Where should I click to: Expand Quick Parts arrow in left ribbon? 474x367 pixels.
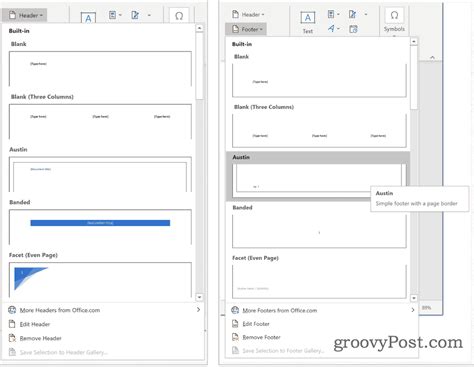pos(120,15)
